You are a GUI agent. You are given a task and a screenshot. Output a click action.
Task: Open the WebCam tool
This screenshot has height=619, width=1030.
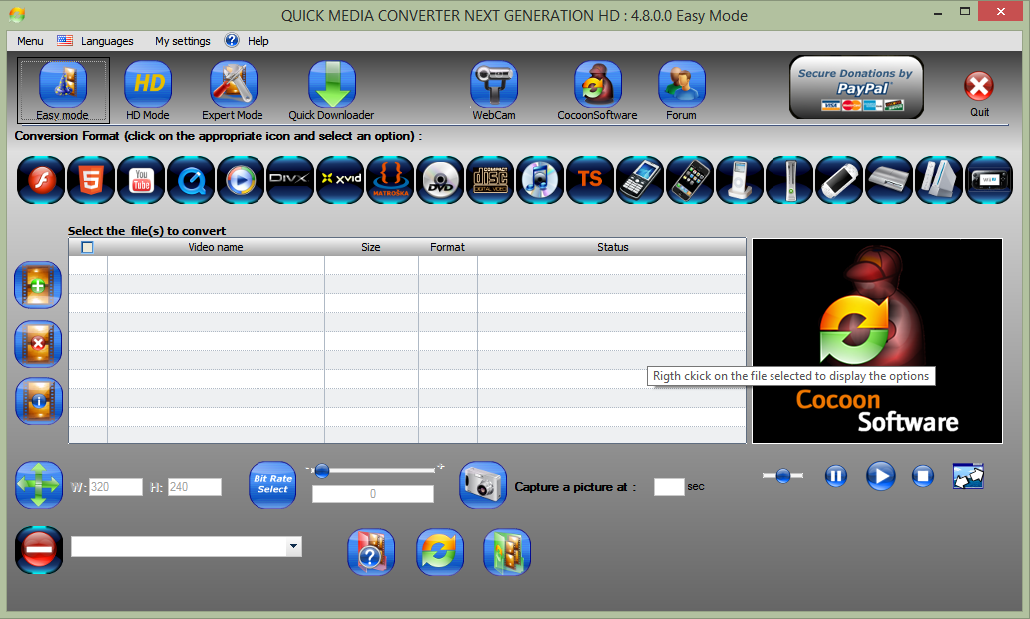pos(494,91)
